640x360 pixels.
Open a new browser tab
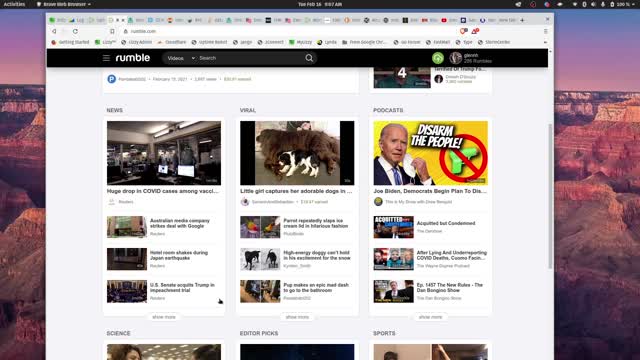click(x=522, y=20)
